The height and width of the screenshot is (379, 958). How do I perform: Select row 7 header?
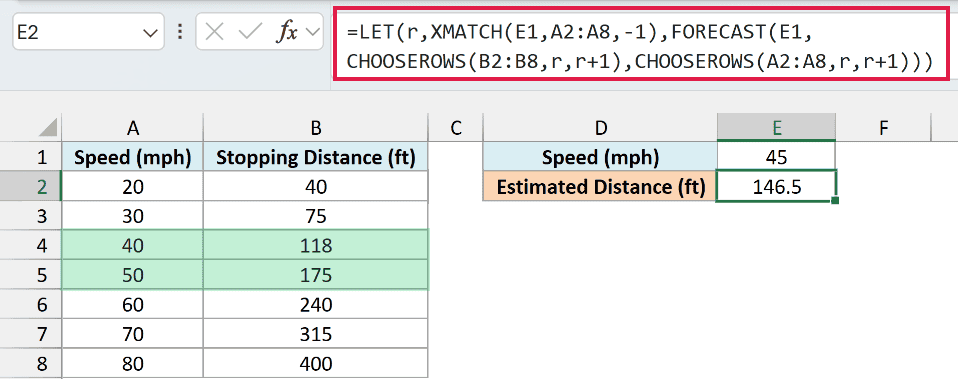click(31, 334)
